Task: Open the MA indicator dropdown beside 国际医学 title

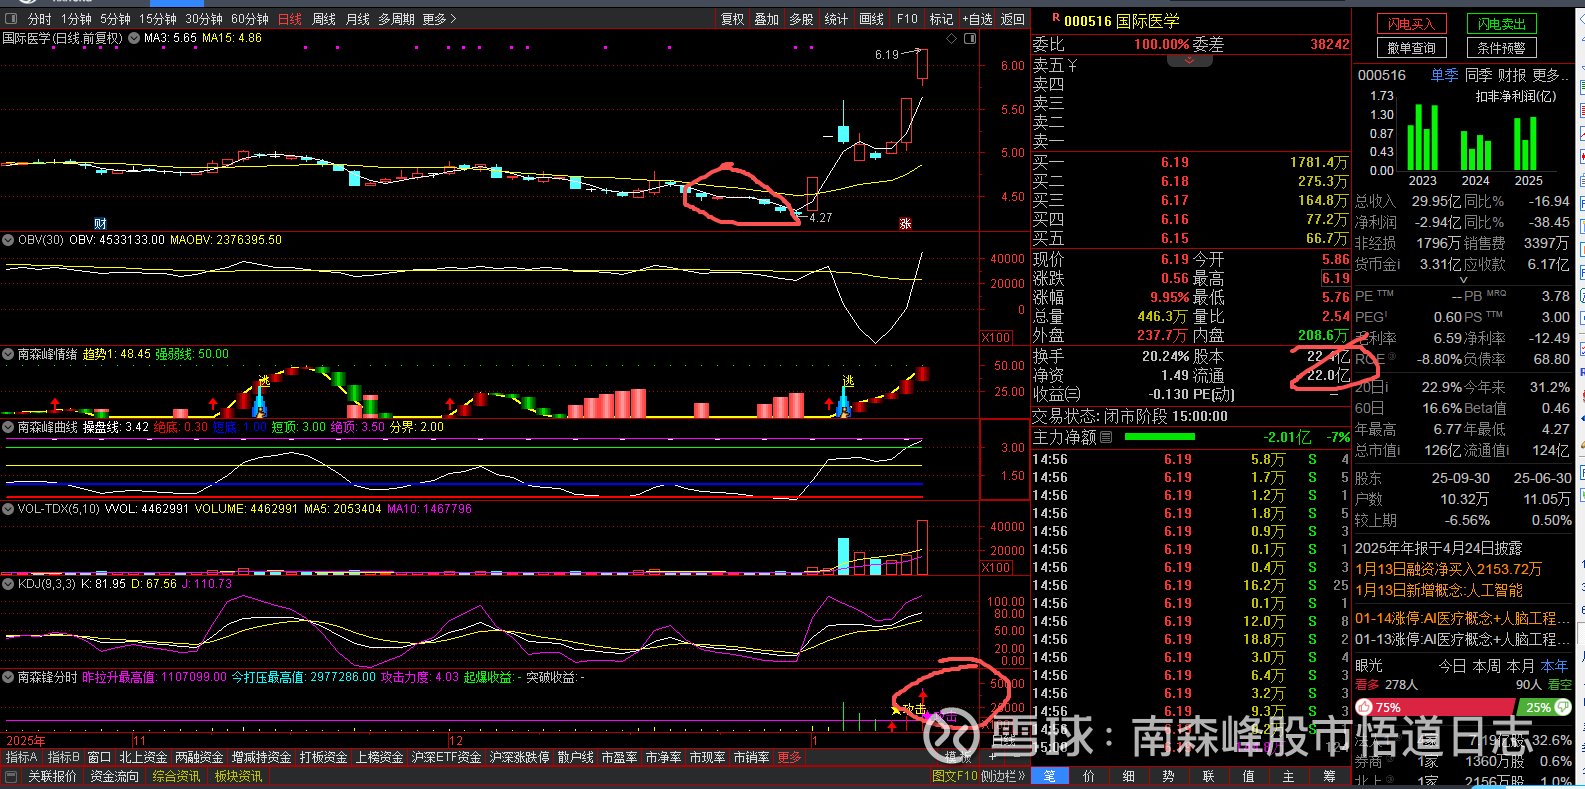Action: click(x=133, y=39)
